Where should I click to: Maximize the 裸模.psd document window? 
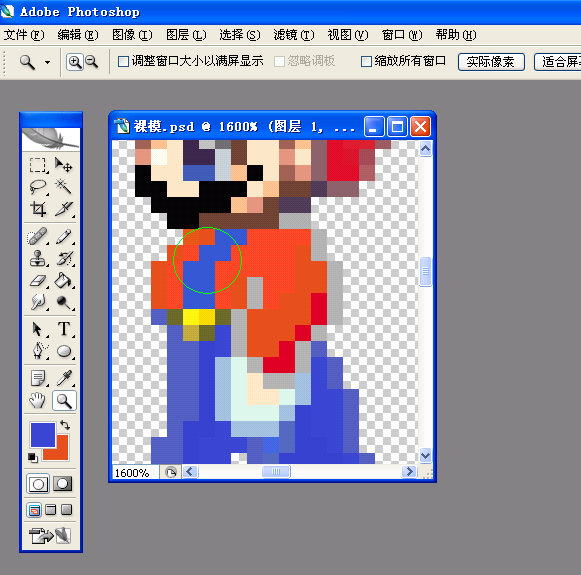(397, 127)
